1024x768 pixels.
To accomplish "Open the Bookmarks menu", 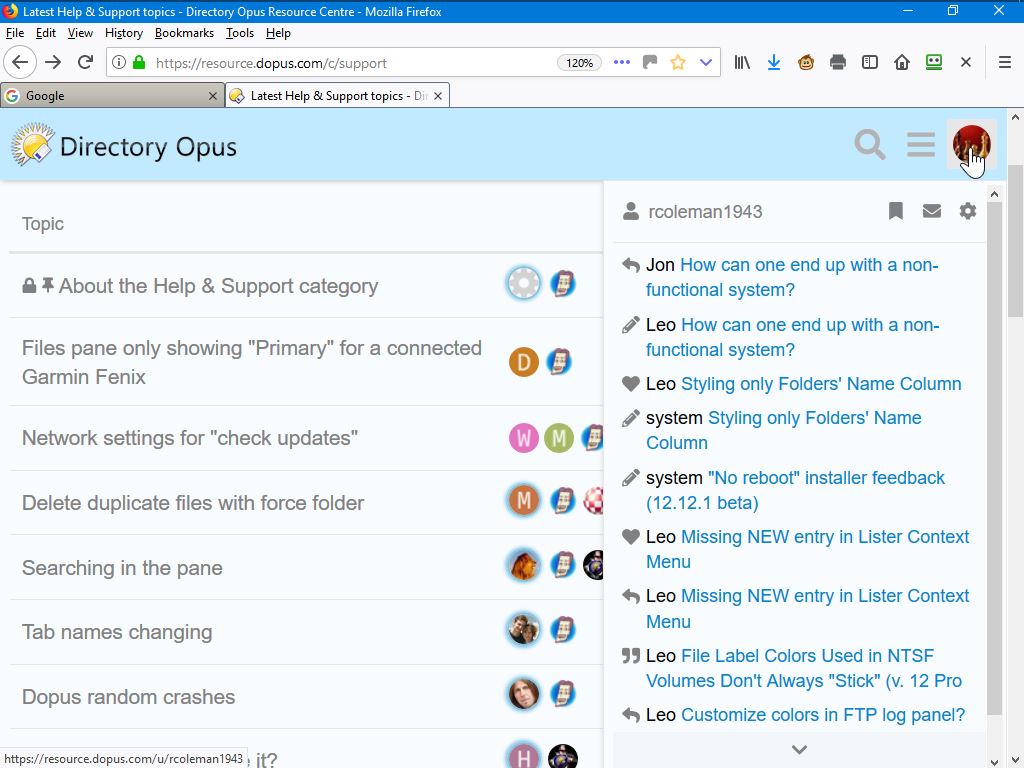I will pyautogui.click(x=184, y=33).
